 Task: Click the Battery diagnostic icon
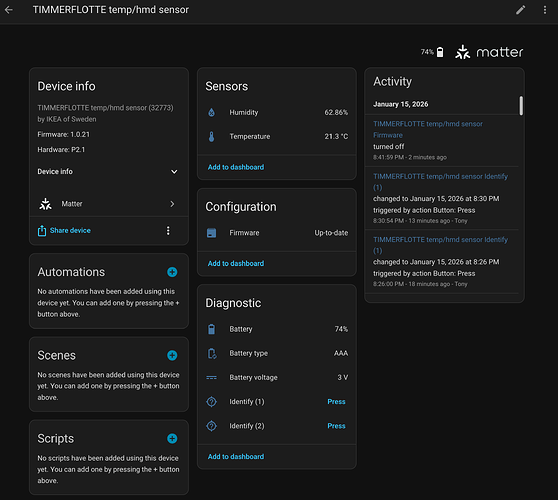[211, 329]
